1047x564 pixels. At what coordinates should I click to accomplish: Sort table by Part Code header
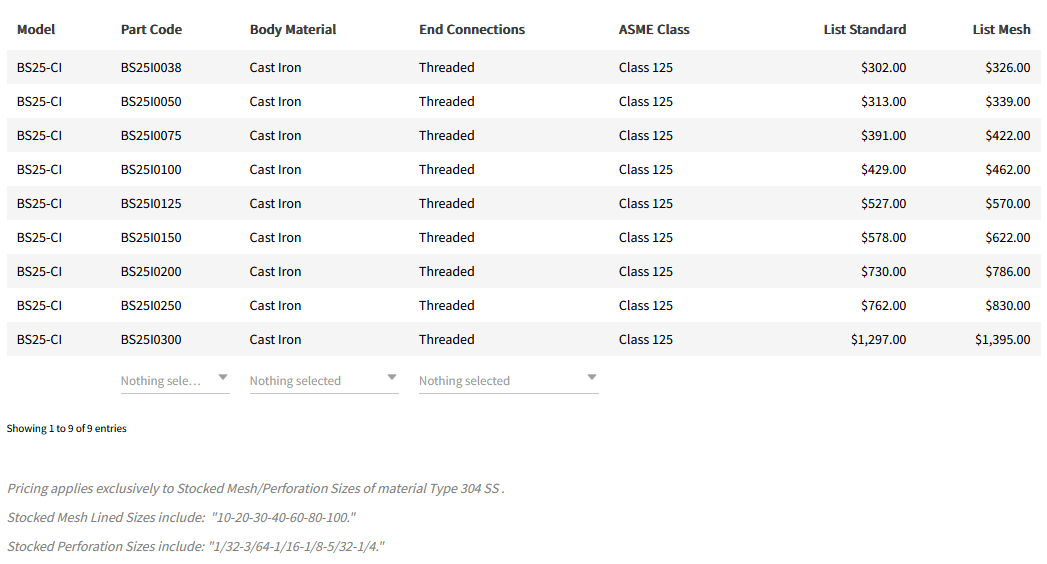point(151,30)
